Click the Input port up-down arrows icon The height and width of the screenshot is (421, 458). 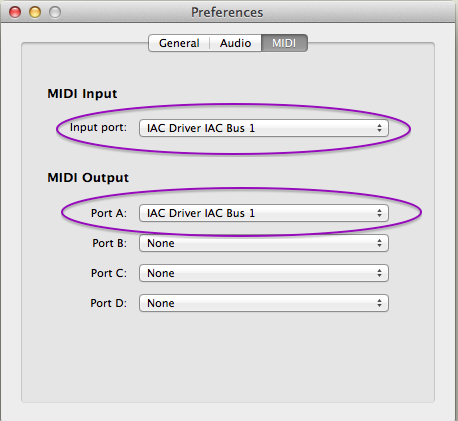(379, 128)
